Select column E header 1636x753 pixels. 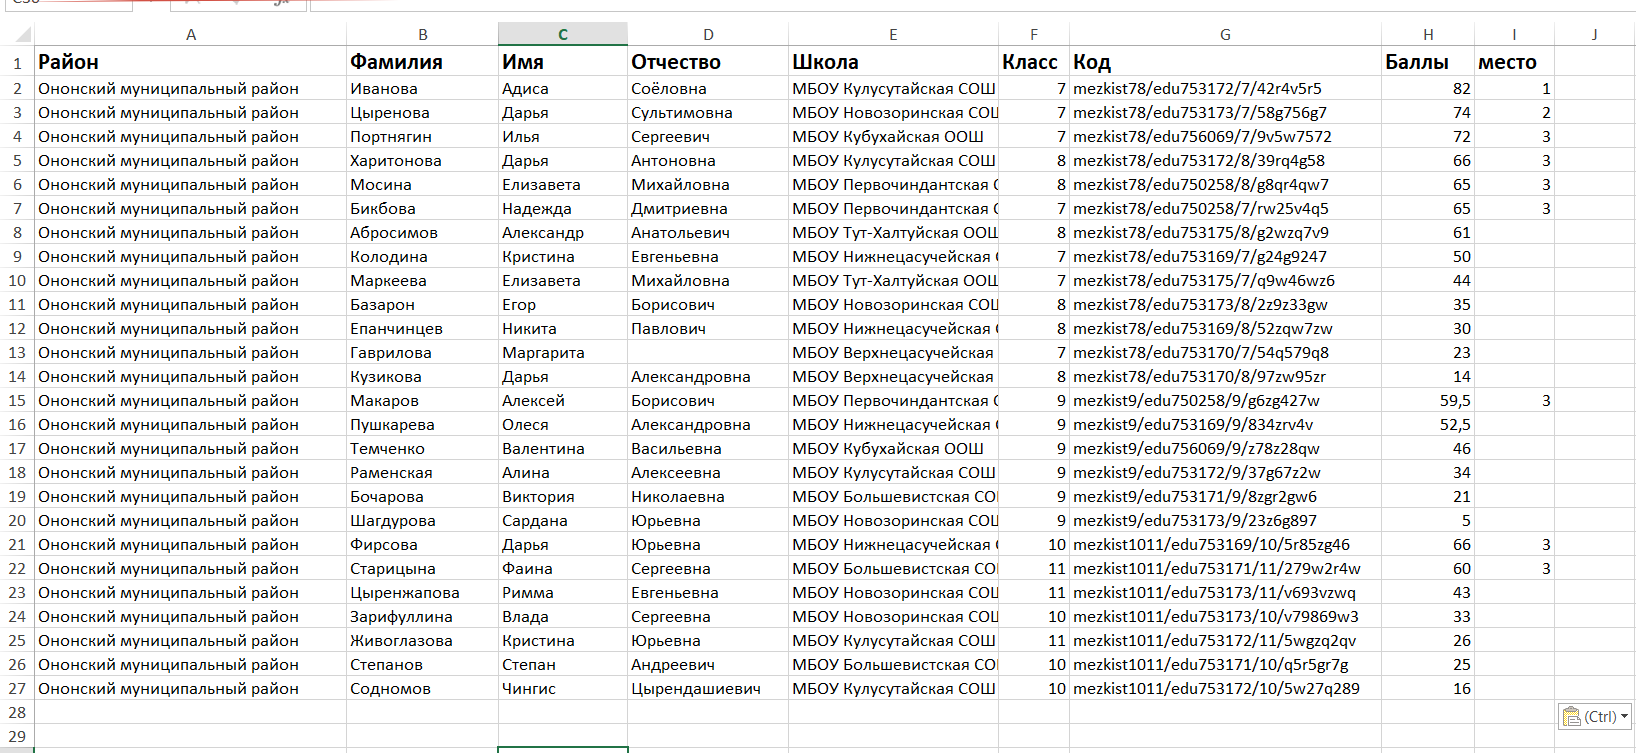pyautogui.click(x=893, y=34)
